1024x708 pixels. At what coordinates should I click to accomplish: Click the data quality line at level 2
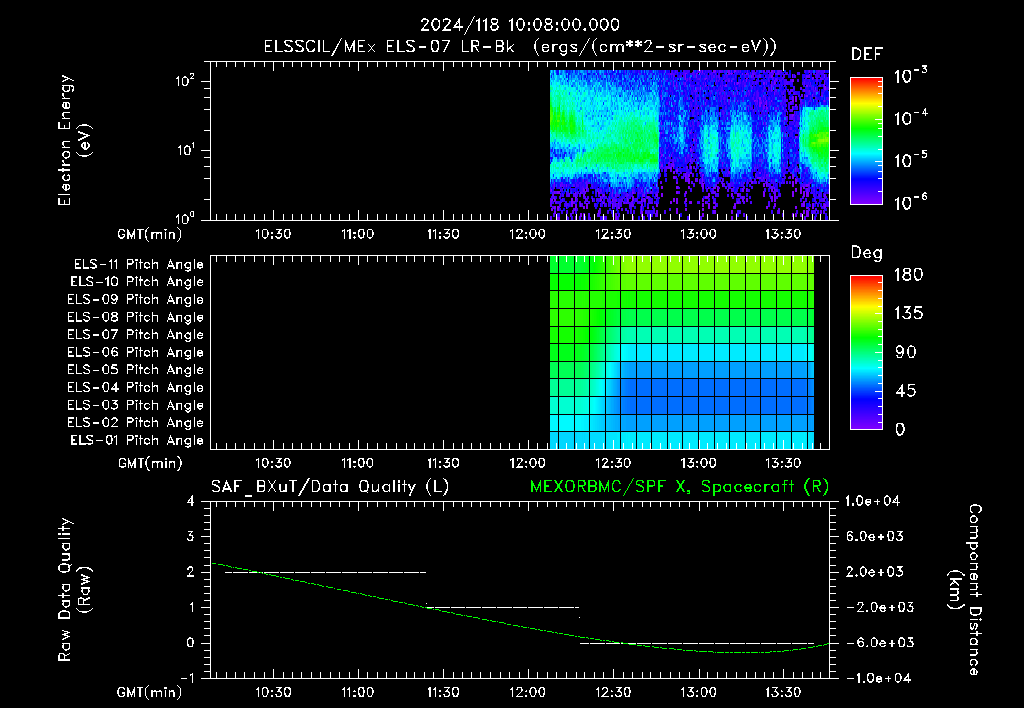coord(325,573)
